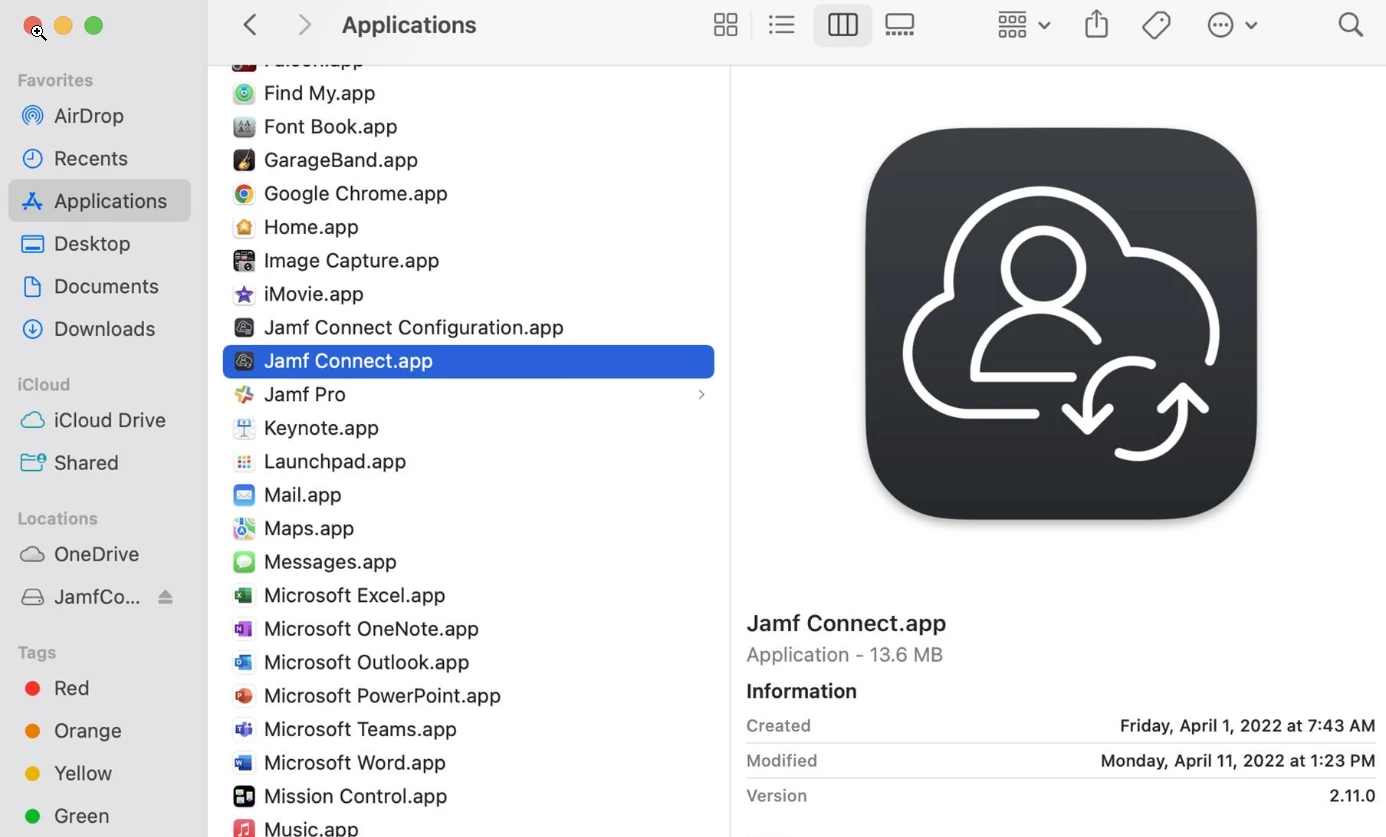Select Image Capture.app icon

coord(244,261)
